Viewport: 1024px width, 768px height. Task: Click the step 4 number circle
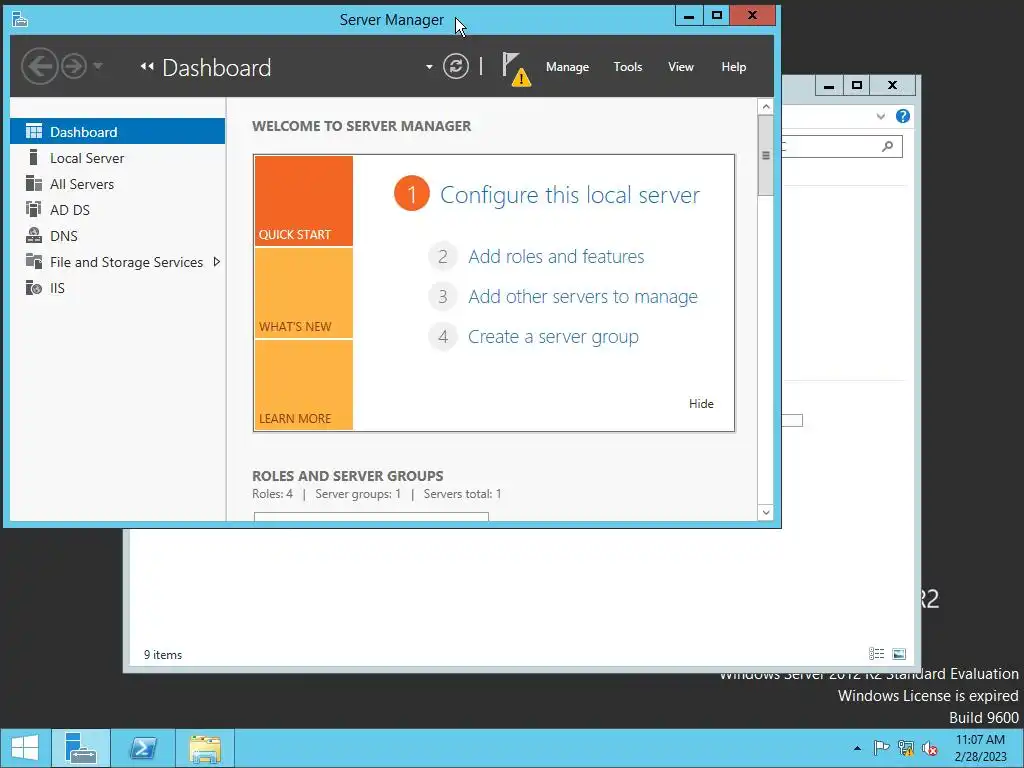coord(443,337)
